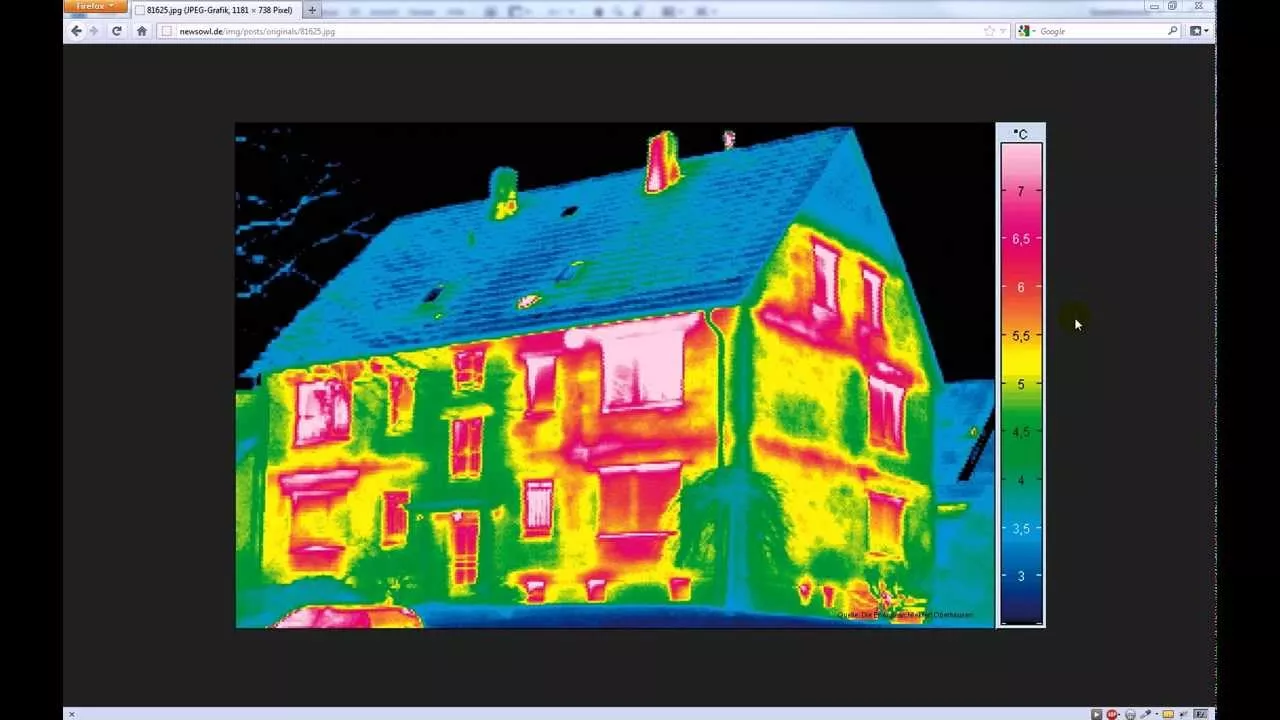1280x720 pixels.
Task: Select the 81625.jpg tab
Action: coord(215,10)
